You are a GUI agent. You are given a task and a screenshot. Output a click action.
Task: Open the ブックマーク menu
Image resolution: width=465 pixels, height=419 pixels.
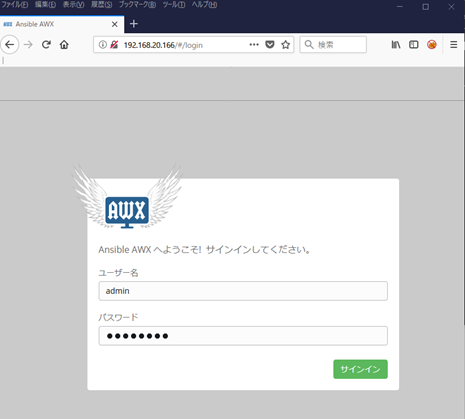tap(137, 5)
